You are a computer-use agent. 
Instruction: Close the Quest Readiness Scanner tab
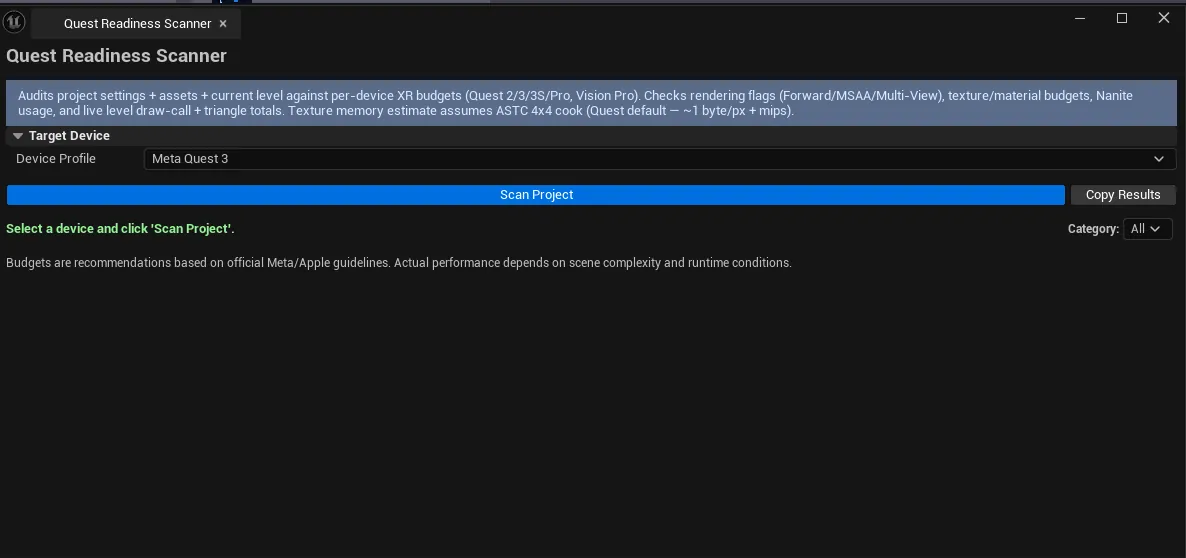tap(222, 23)
